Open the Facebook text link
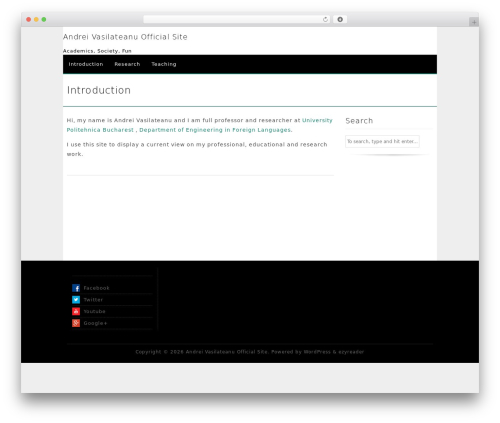500x423 pixels. [96, 288]
